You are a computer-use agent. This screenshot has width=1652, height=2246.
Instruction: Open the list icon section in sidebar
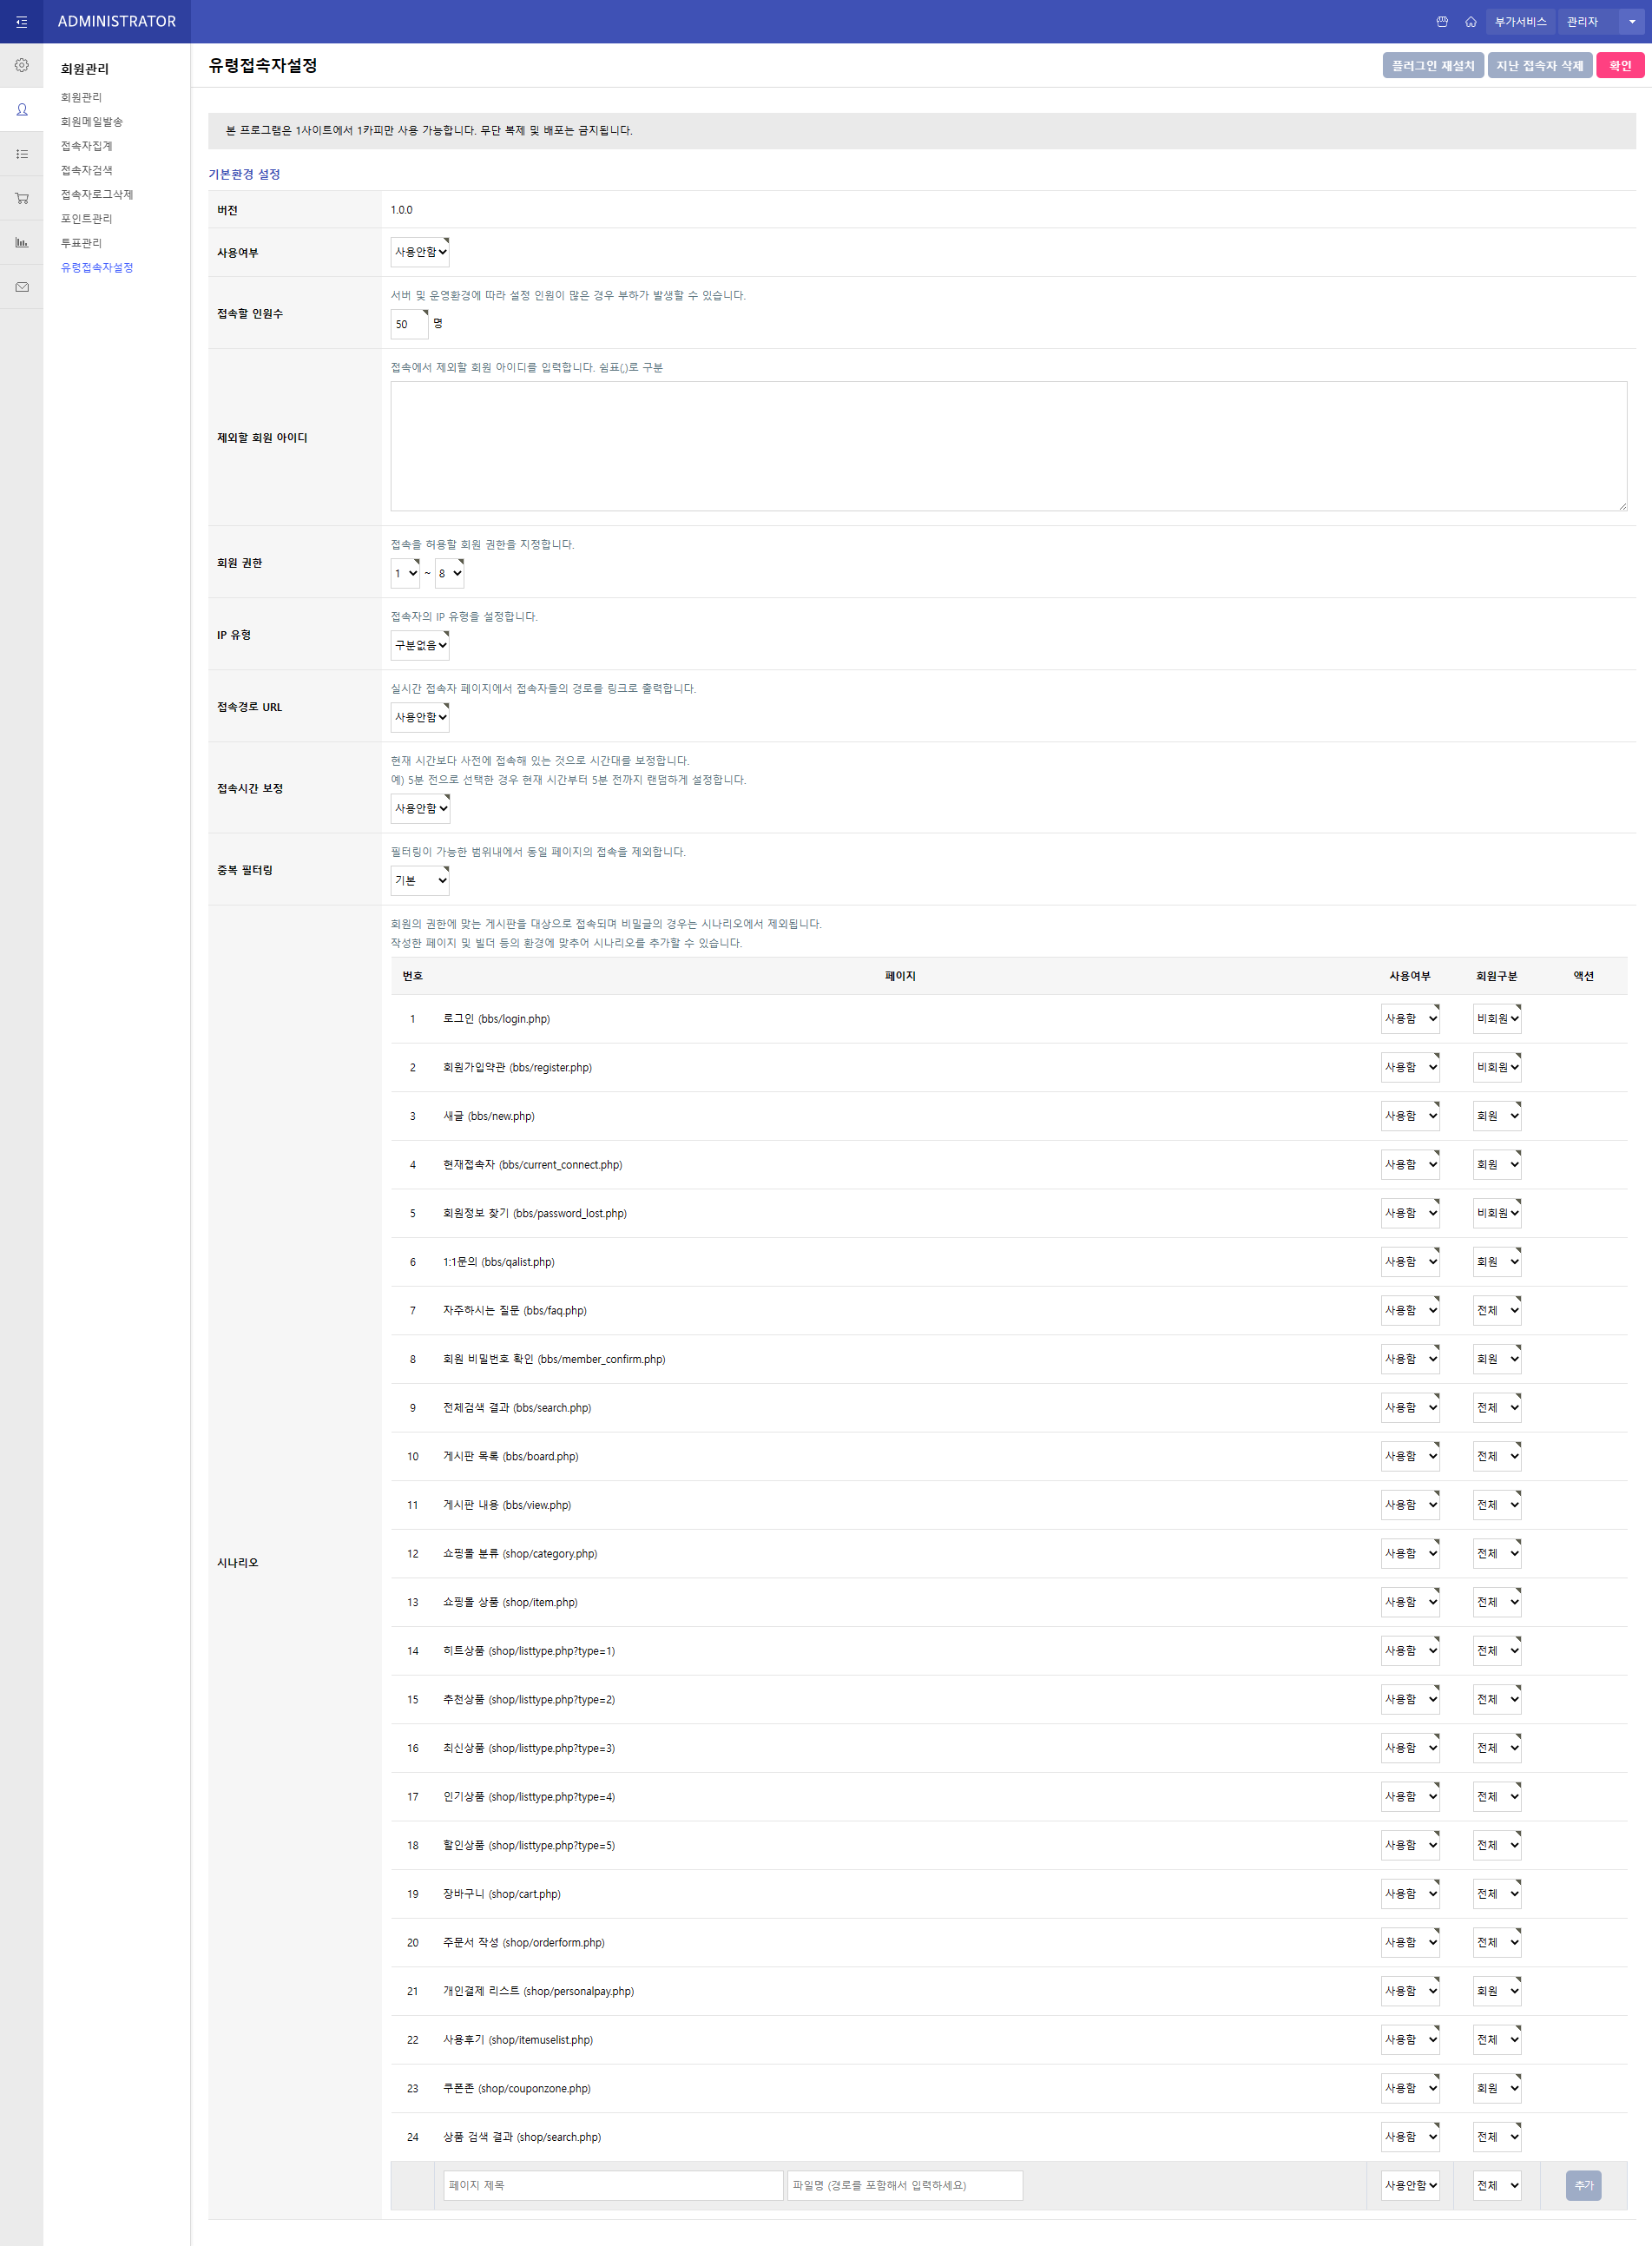pyautogui.click(x=21, y=154)
